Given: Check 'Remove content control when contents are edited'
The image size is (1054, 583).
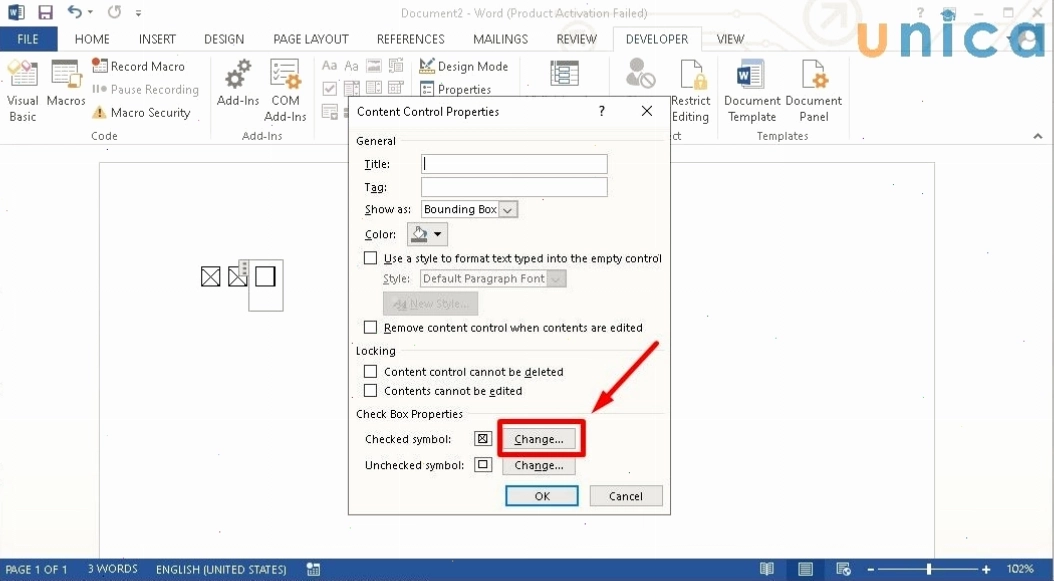Looking at the screenshot, I should coord(370,327).
